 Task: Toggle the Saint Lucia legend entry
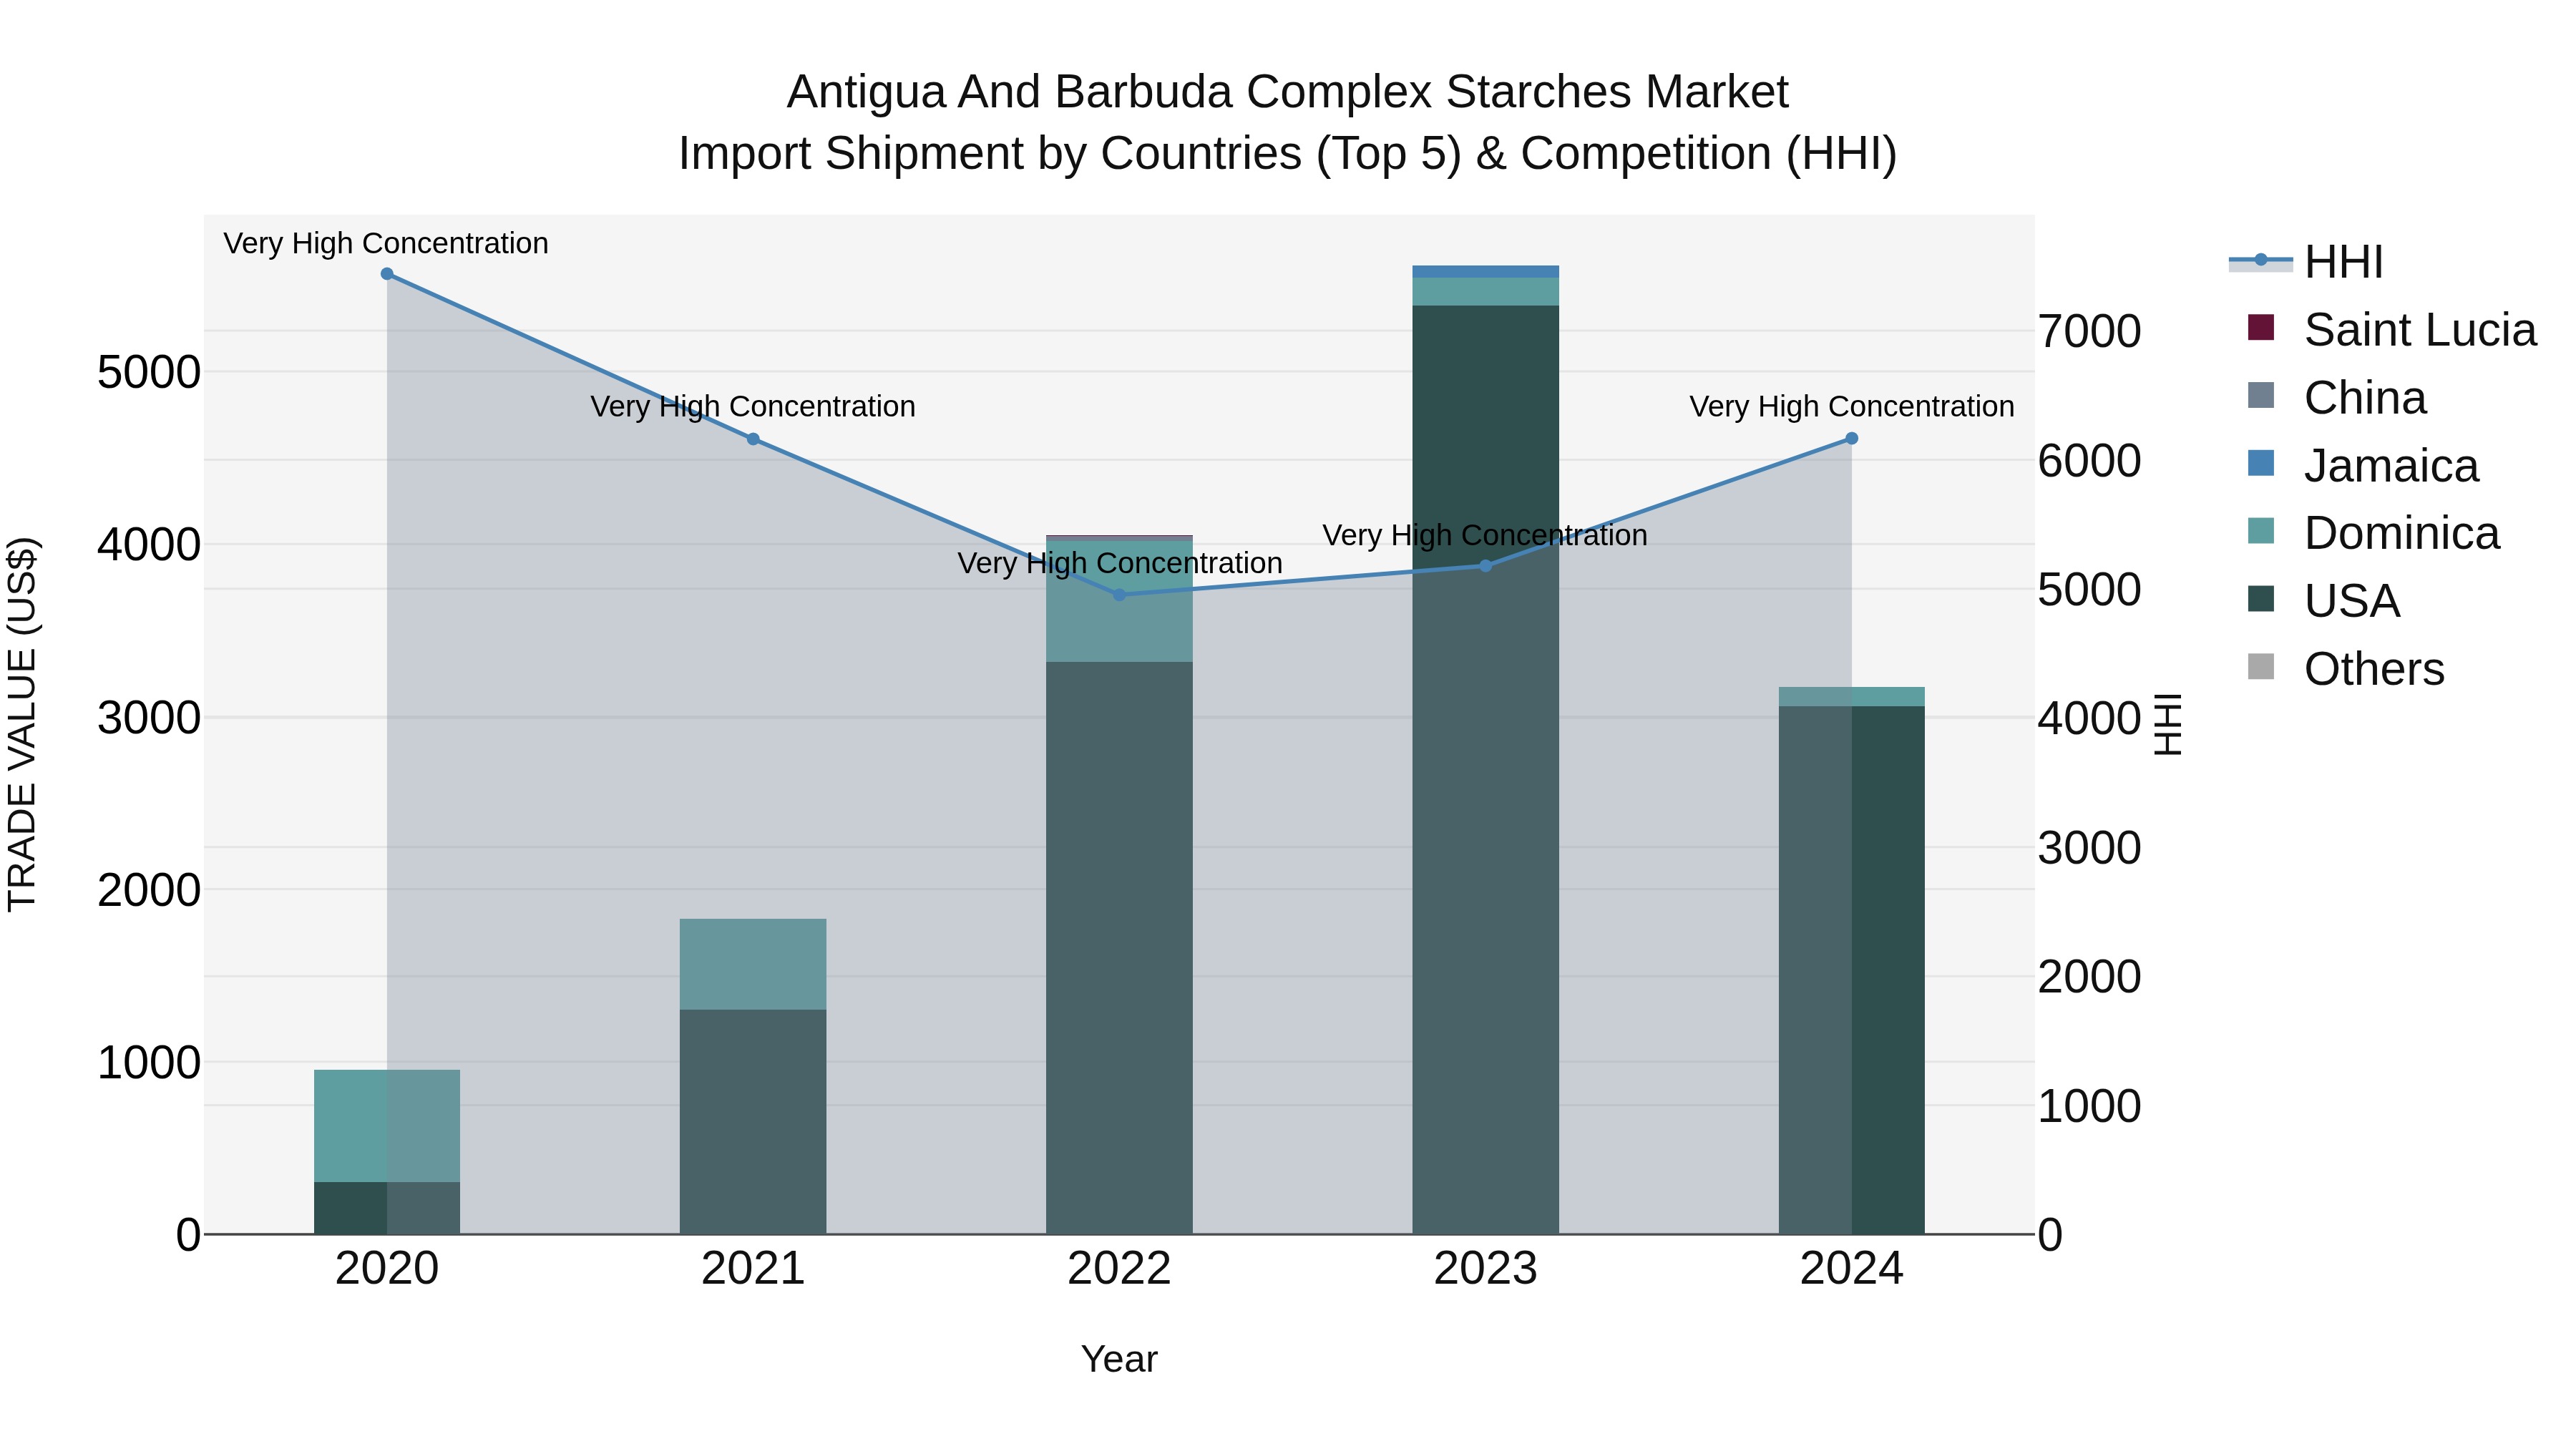pyautogui.click(x=2391, y=330)
